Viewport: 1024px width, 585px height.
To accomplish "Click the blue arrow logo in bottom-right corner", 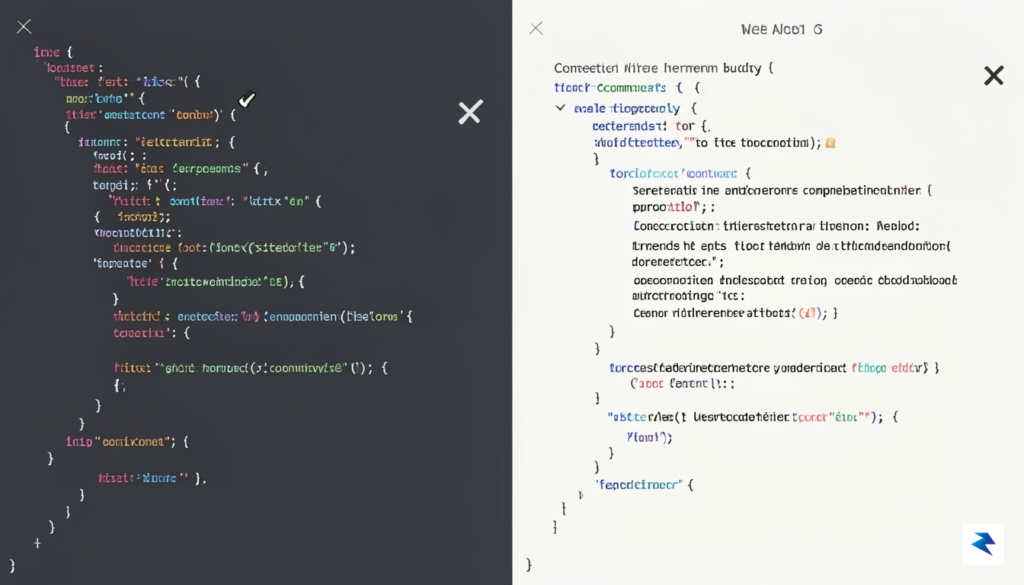I will click(x=983, y=543).
